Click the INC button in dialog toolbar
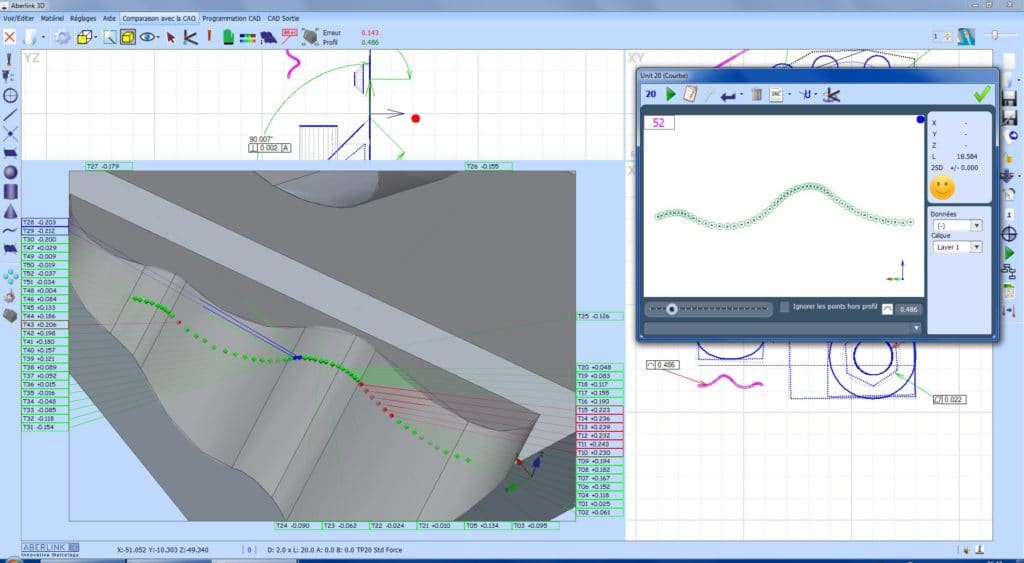 776,95
